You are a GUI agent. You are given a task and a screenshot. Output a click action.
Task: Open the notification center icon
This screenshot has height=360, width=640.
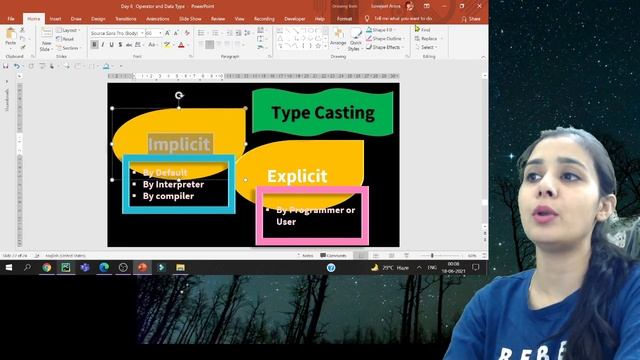point(476,267)
